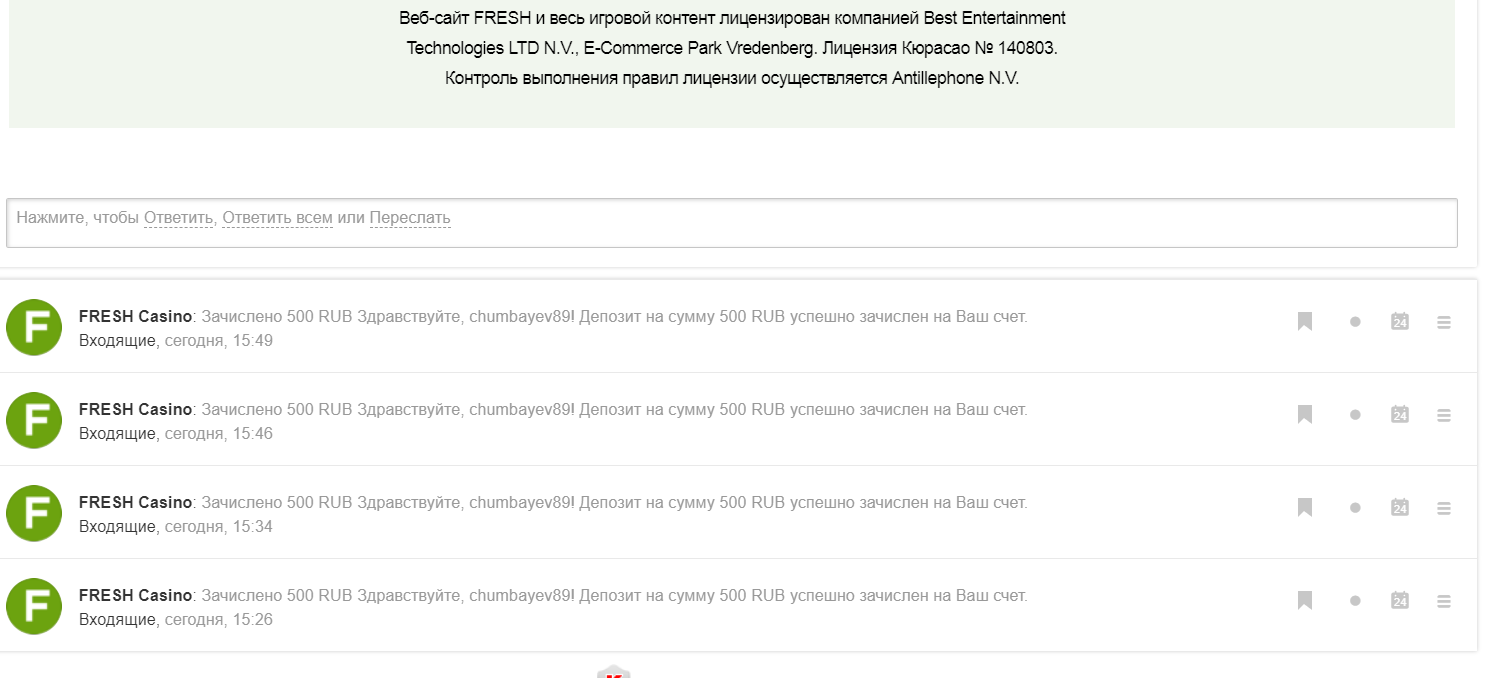This screenshot has width=1495, height=678.
Task: Bookmark the 15:26 FRESH Casino email
Action: [1304, 600]
